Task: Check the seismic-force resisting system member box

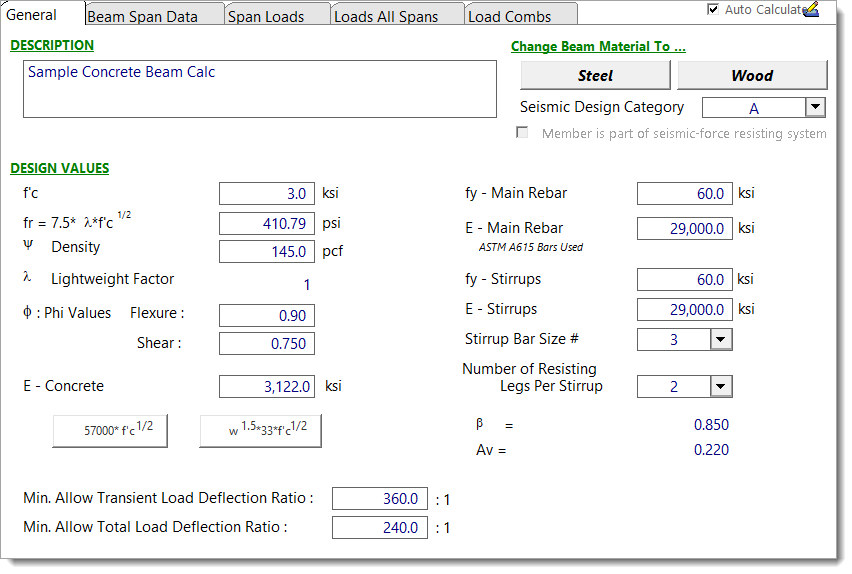Action: 521,133
